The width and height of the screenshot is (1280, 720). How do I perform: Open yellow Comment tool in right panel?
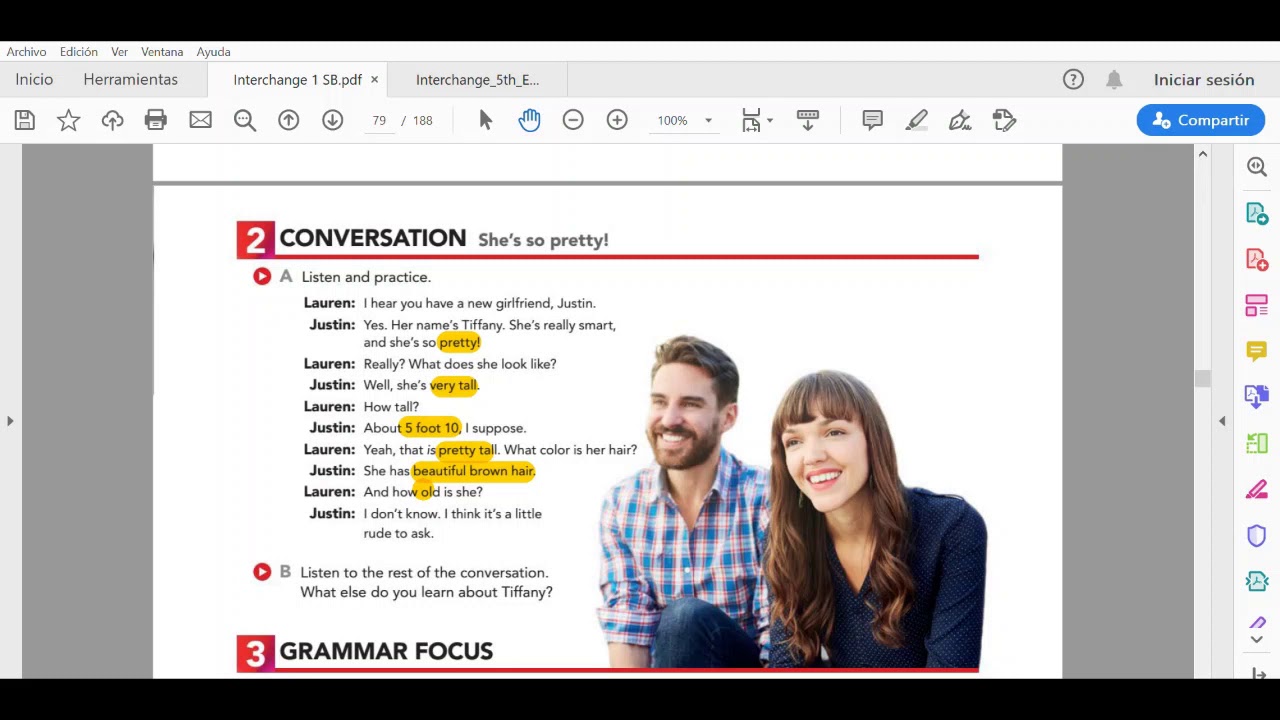pos(1257,351)
